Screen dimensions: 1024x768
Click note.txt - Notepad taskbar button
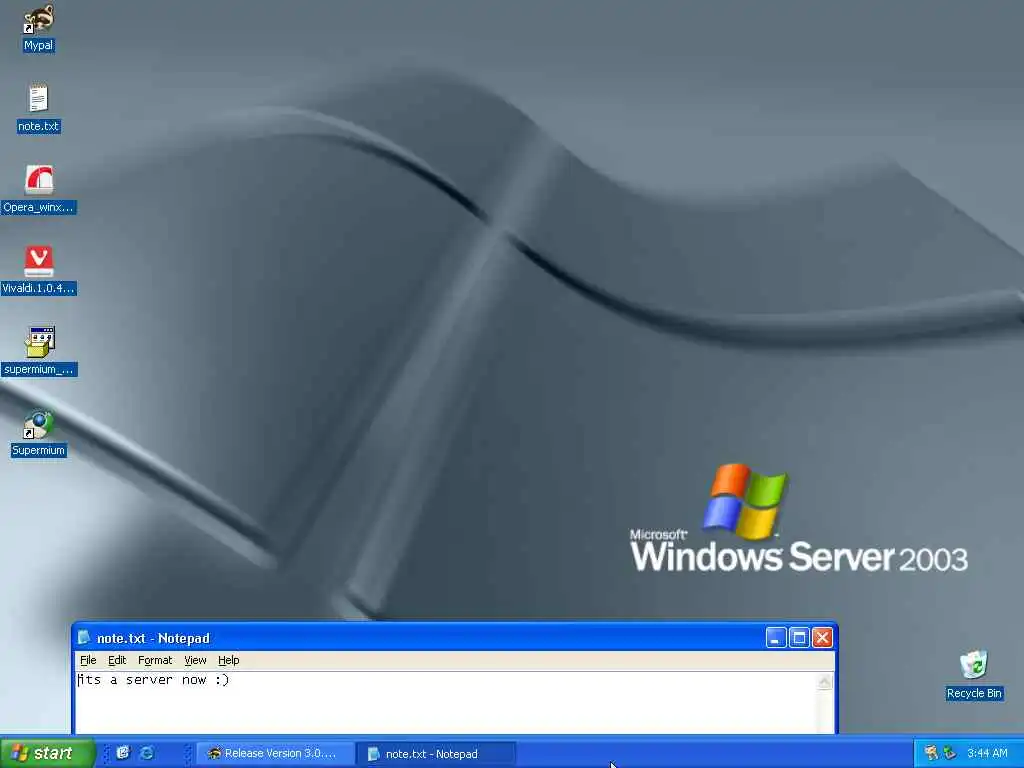(x=436, y=754)
